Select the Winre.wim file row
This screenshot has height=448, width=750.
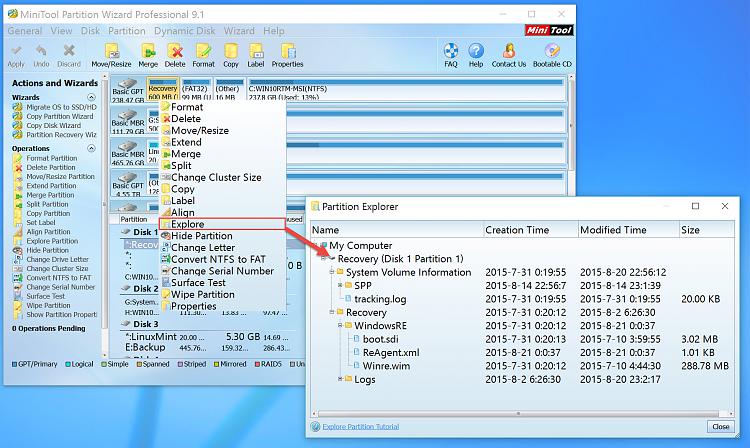tap(521, 366)
